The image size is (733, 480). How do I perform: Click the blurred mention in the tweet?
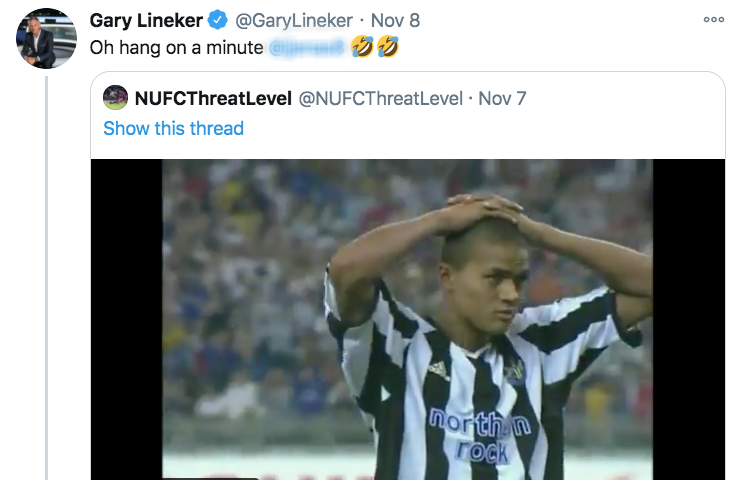(x=307, y=47)
